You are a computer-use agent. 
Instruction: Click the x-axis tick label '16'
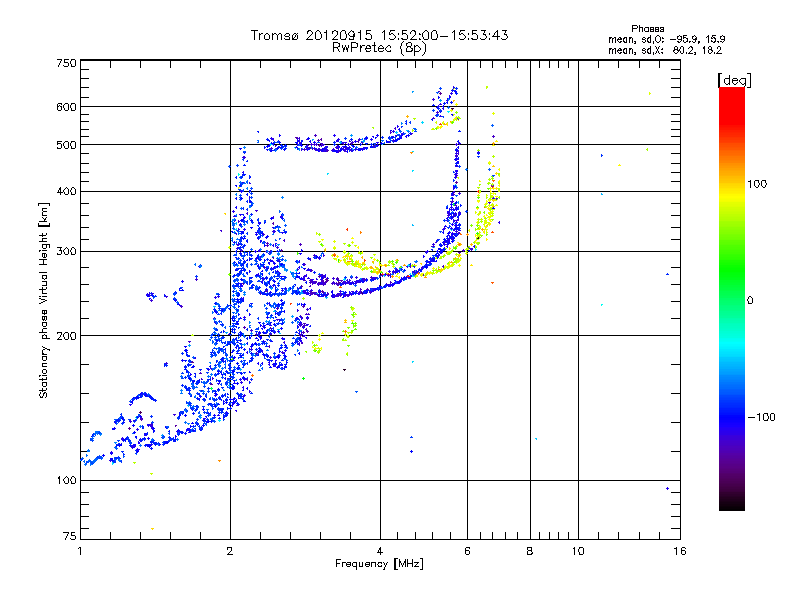click(680, 551)
